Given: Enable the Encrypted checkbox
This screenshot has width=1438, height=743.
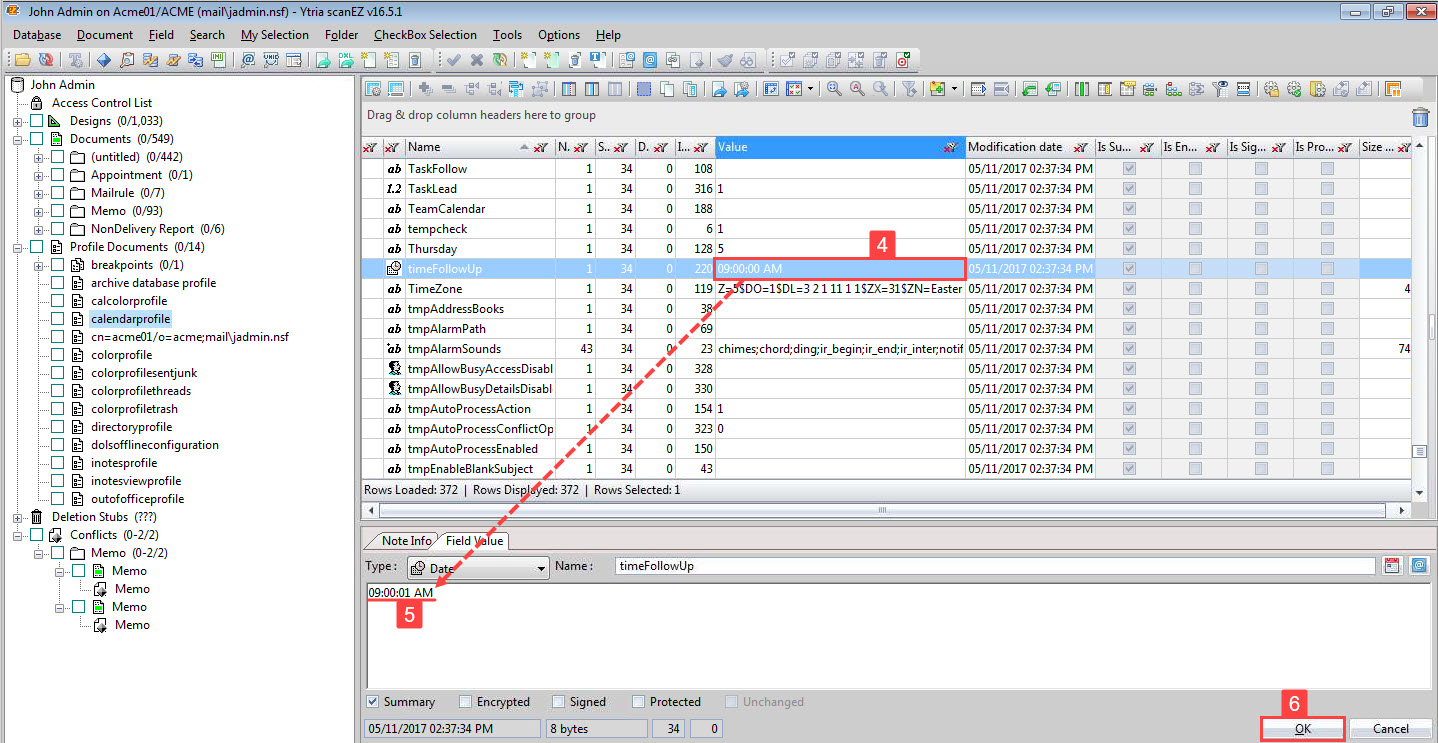Looking at the screenshot, I should coord(466,702).
